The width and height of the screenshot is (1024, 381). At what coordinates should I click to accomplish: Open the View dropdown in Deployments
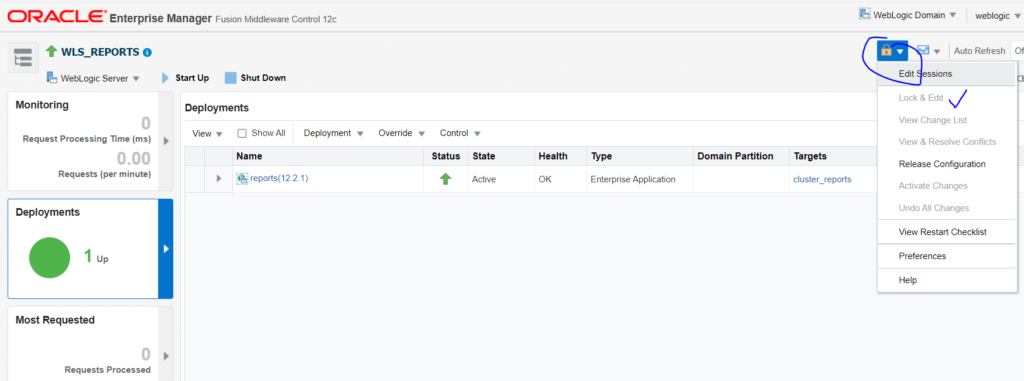coord(208,133)
